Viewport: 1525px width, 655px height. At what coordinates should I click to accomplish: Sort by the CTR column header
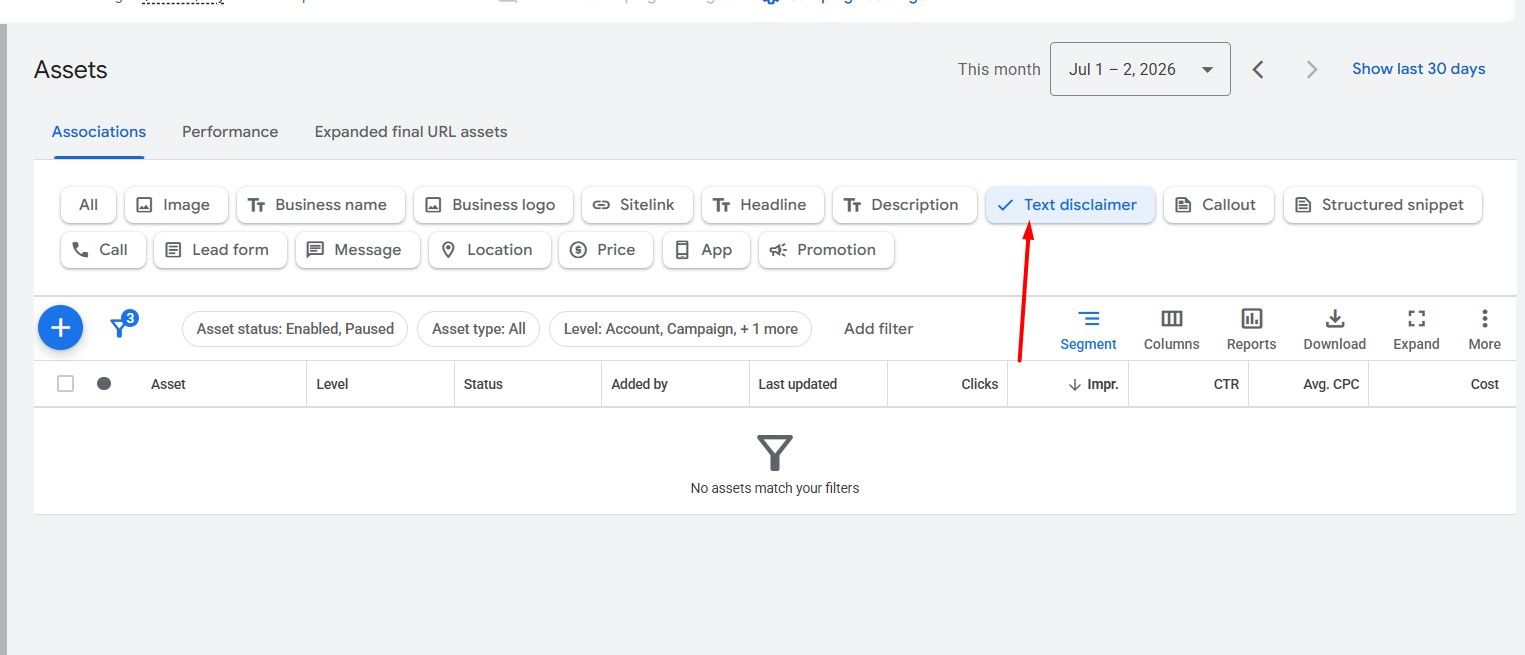(x=1226, y=384)
